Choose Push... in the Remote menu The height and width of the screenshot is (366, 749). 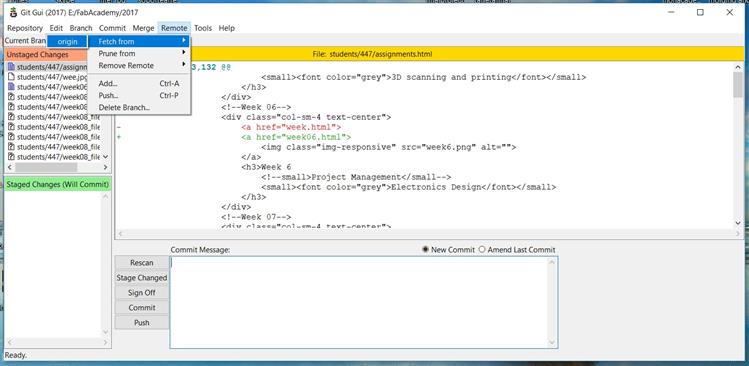pyautogui.click(x=139, y=96)
